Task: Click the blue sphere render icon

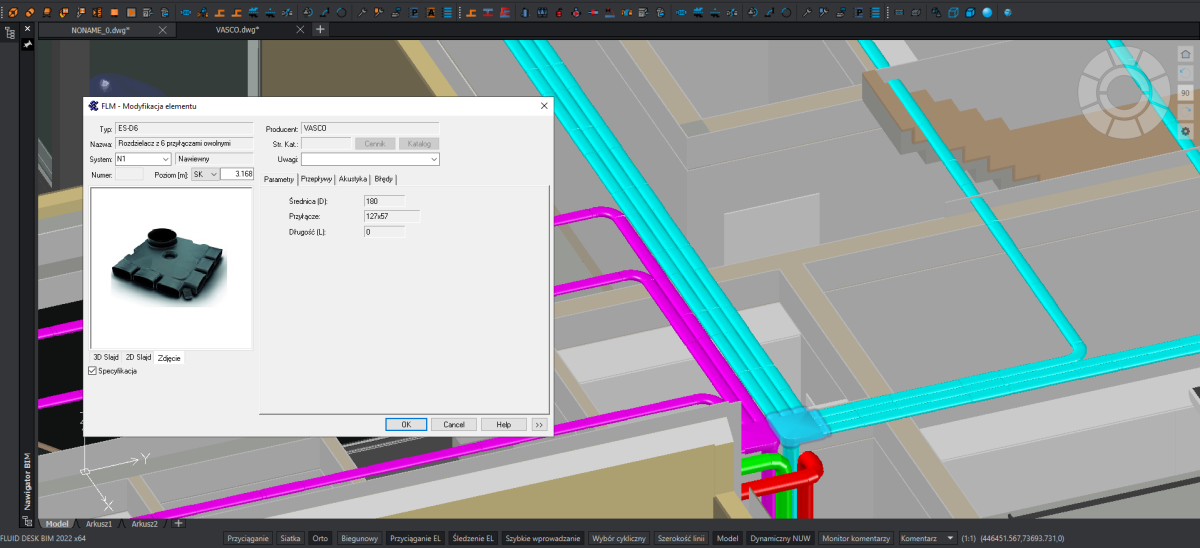Action: tap(987, 12)
